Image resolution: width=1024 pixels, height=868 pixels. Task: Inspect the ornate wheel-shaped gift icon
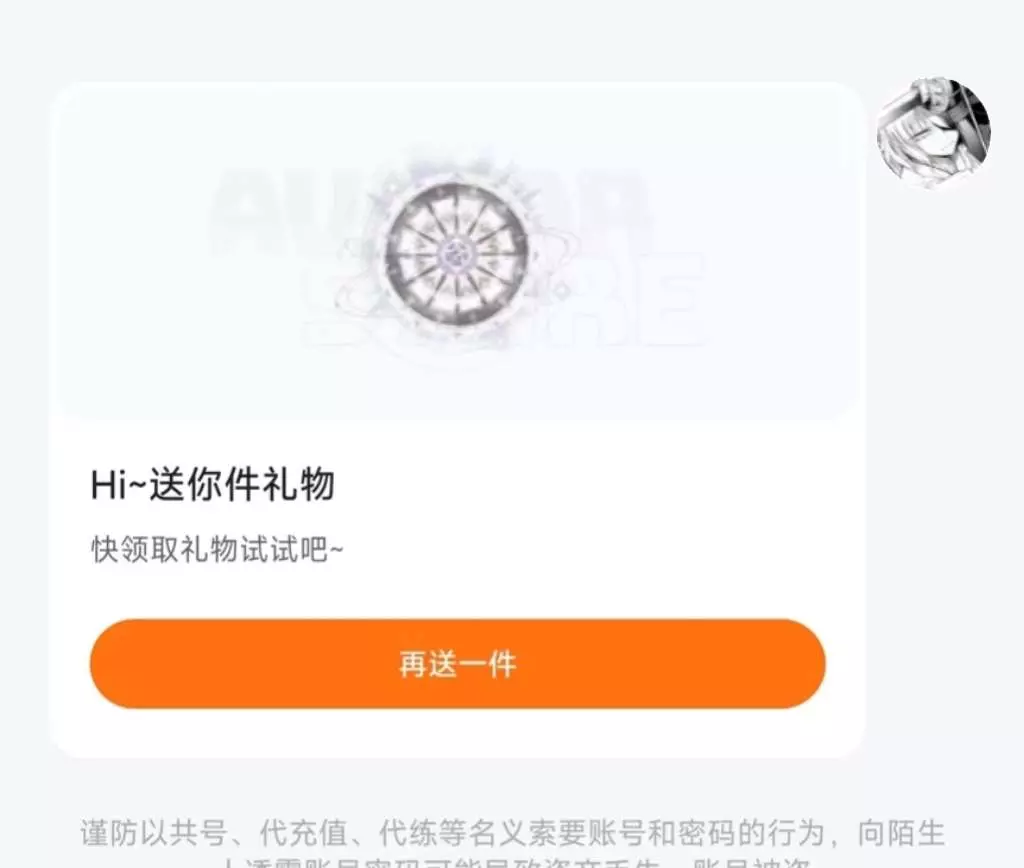(x=456, y=253)
